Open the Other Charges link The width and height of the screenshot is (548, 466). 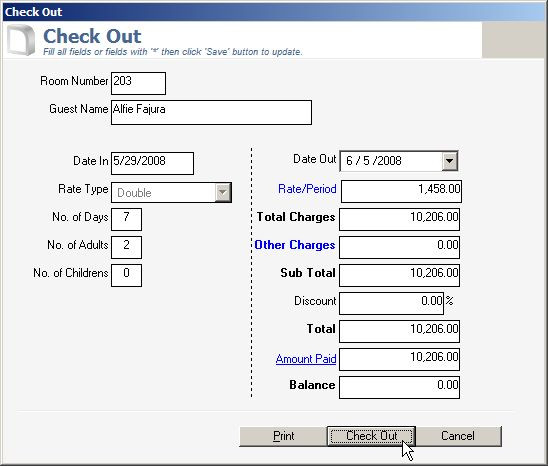295,245
